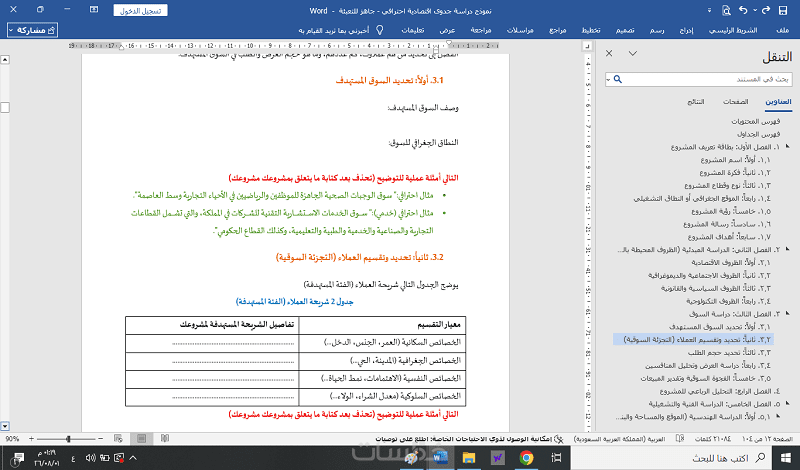
Task: Click the vertical scrollbar down arrow
Action: pyautogui.click(x=5, y=426)
